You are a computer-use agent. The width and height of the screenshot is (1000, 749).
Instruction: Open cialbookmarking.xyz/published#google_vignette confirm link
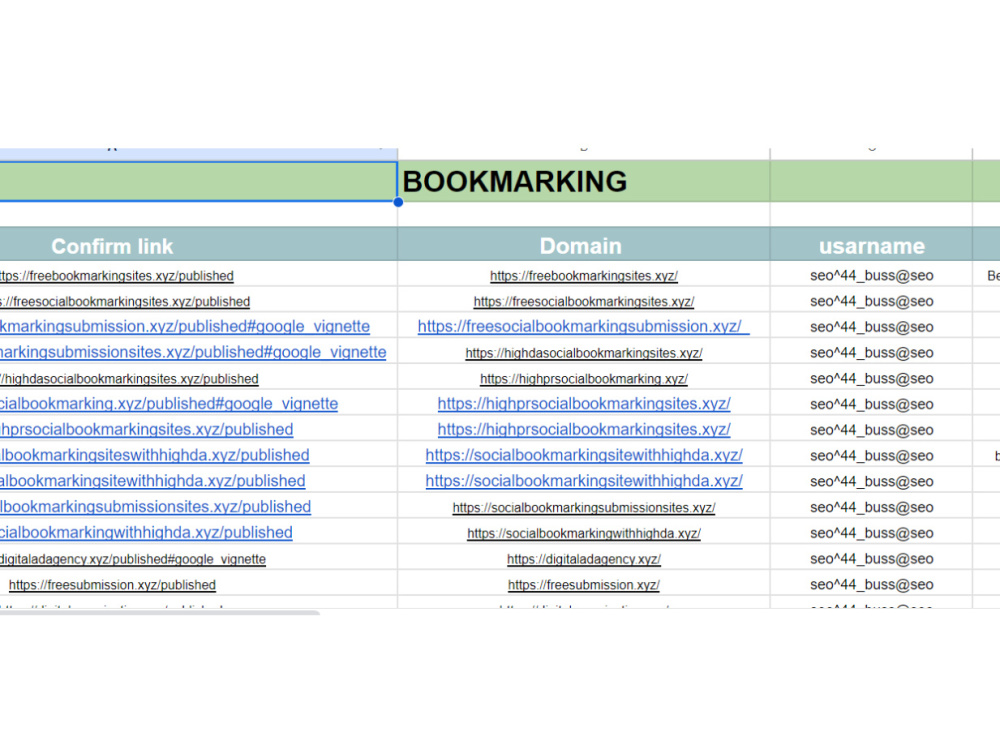pyautogui.click(x=169, y=404)
